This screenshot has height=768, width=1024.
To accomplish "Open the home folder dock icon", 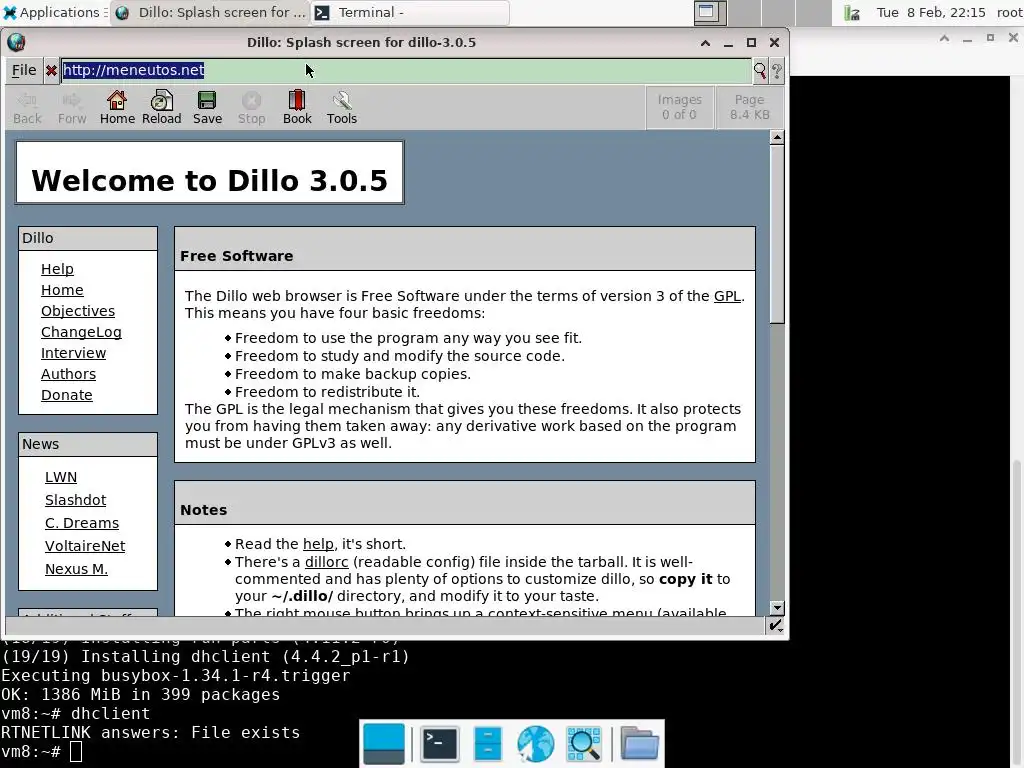I will [x=639, y=743].
